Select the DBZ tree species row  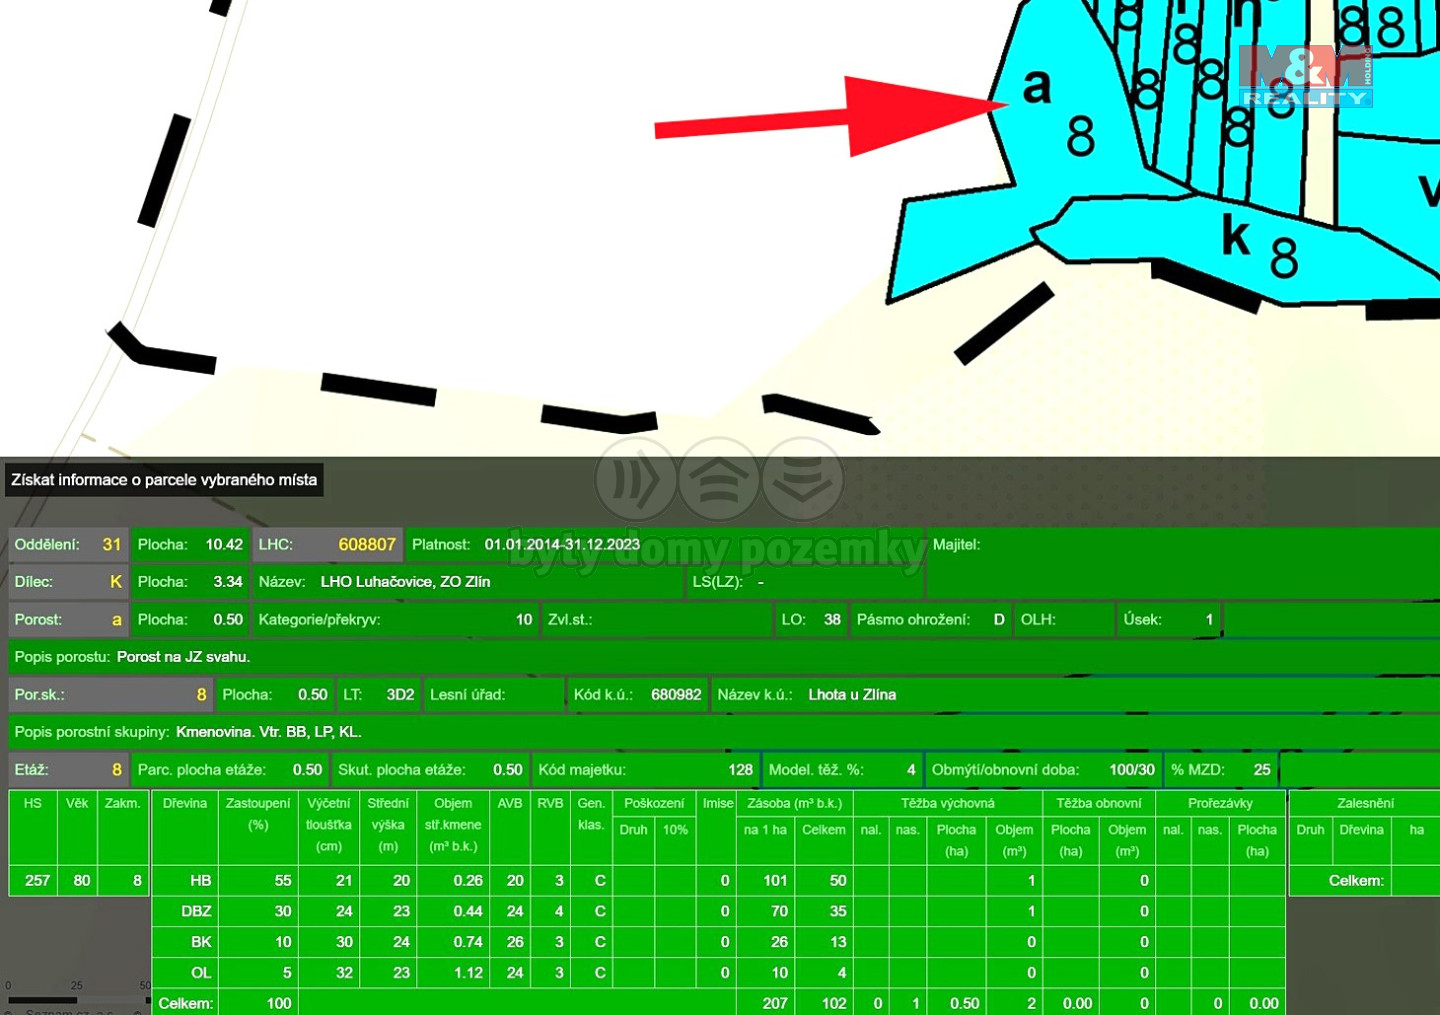point(196,911)
